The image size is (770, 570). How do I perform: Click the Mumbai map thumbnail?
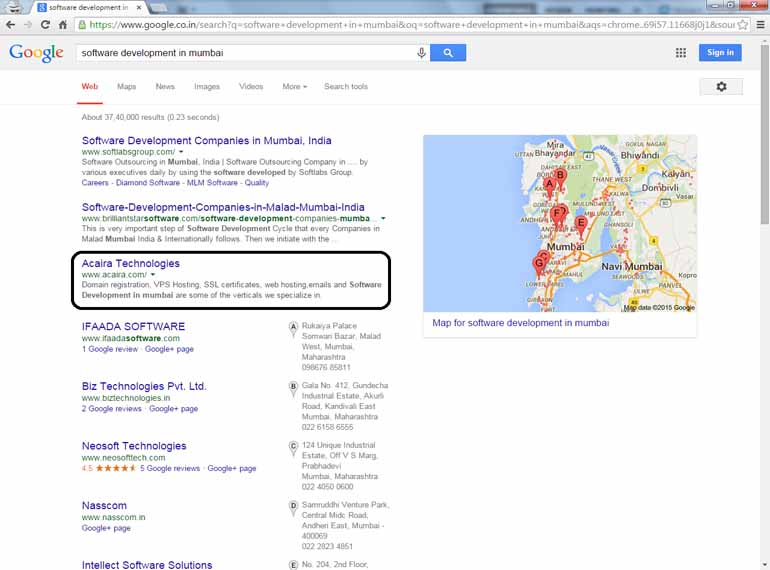[x=560, y=223]
